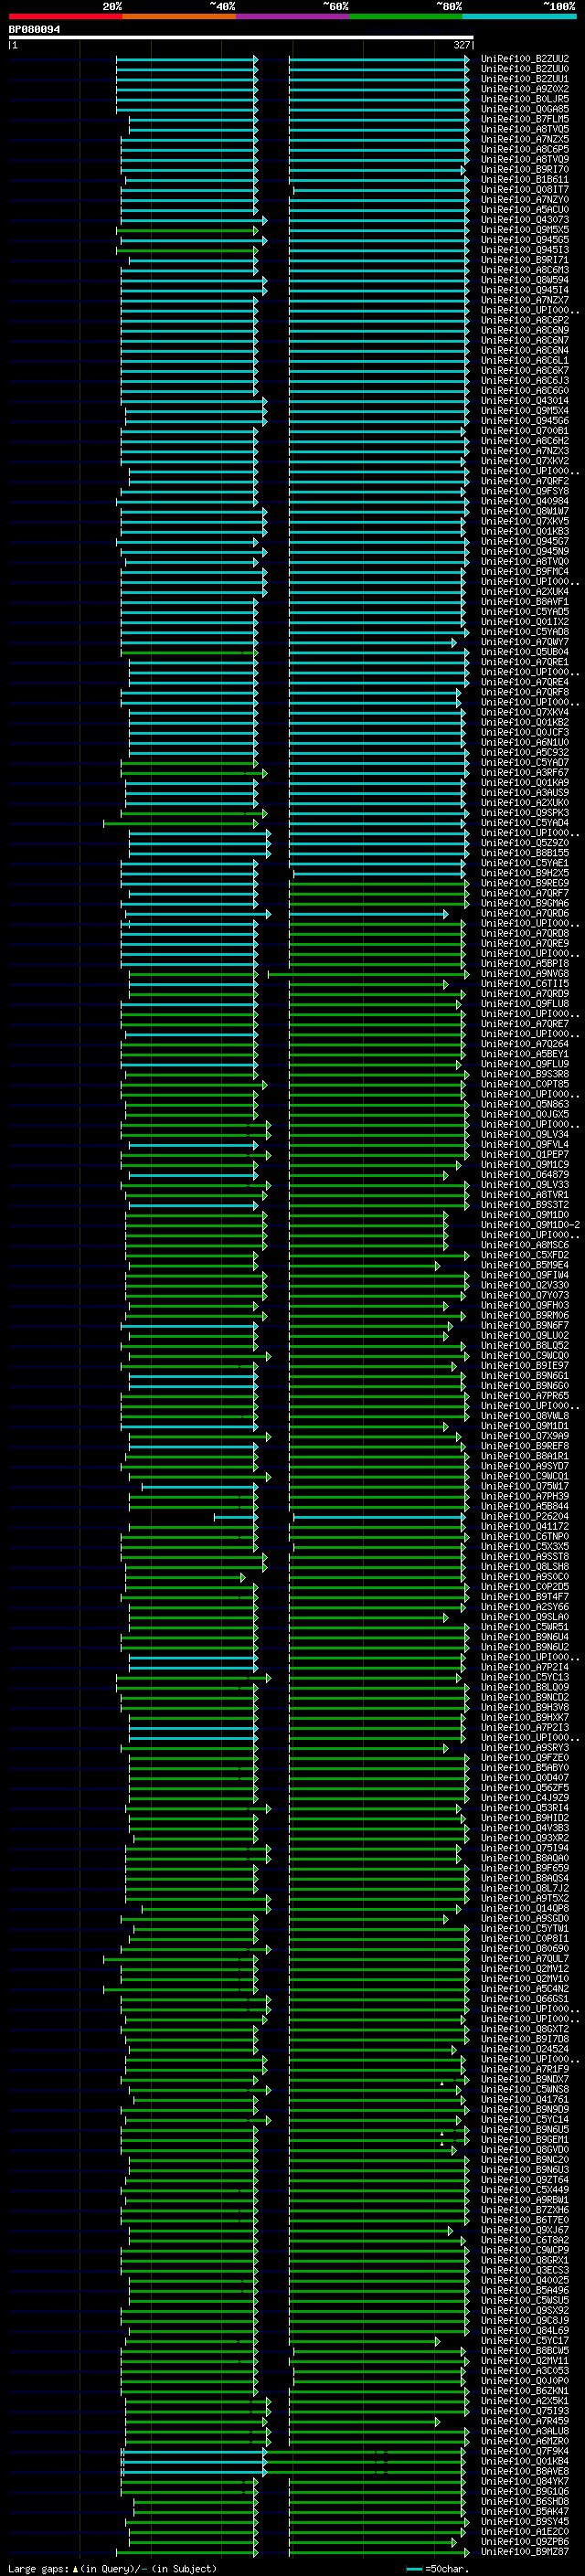Select label UniRef100_B8B155

click(x=525, y=853)
